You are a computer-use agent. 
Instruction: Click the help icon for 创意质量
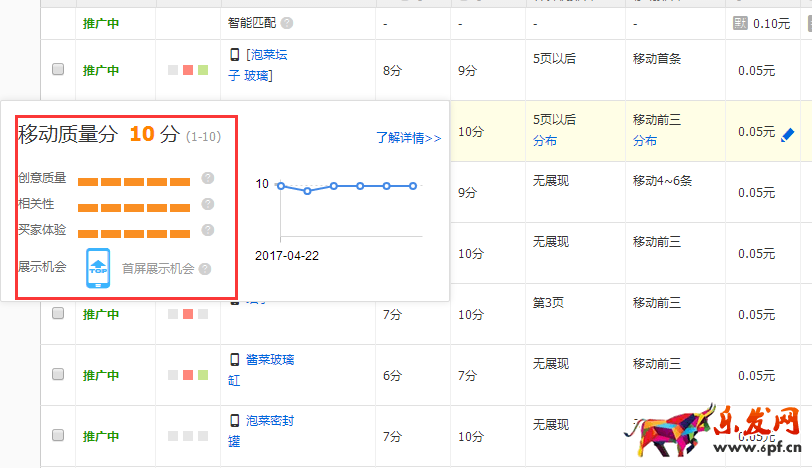pyautogui.click(x=208, y=179)
